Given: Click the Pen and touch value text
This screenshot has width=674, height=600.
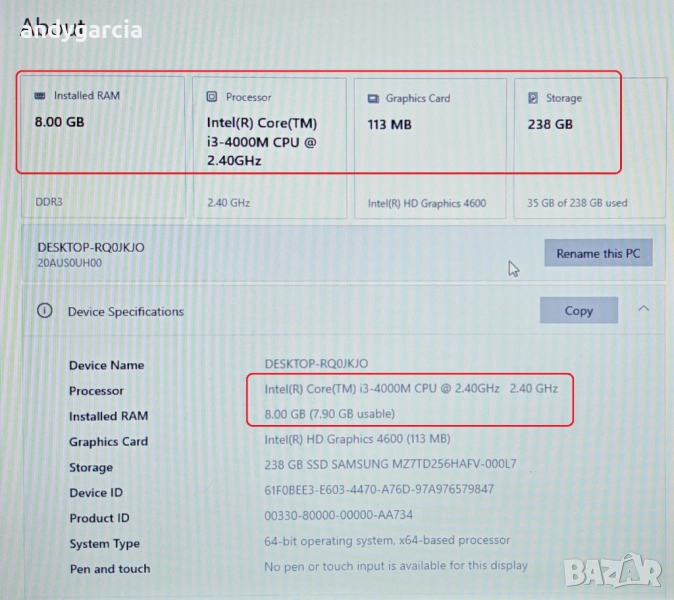Looking at the screenshot, I should point(395,567).
